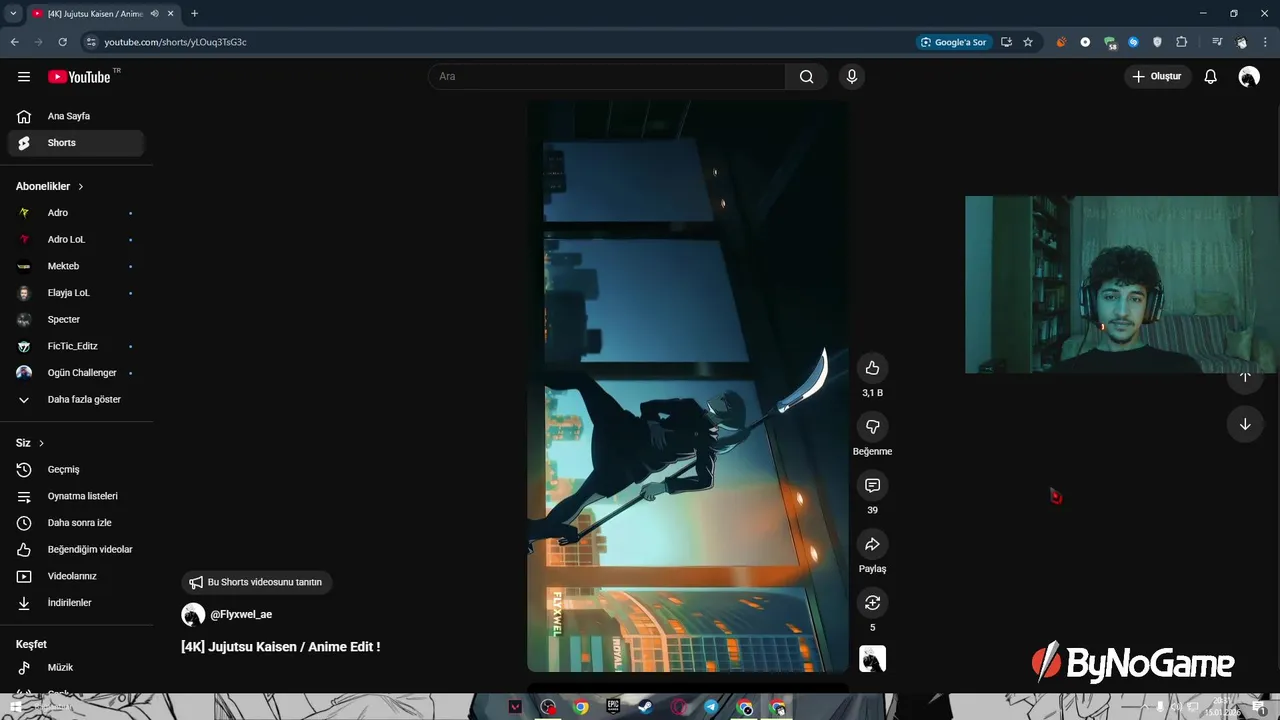Open Steam from the taskbar

pos(646,707)
